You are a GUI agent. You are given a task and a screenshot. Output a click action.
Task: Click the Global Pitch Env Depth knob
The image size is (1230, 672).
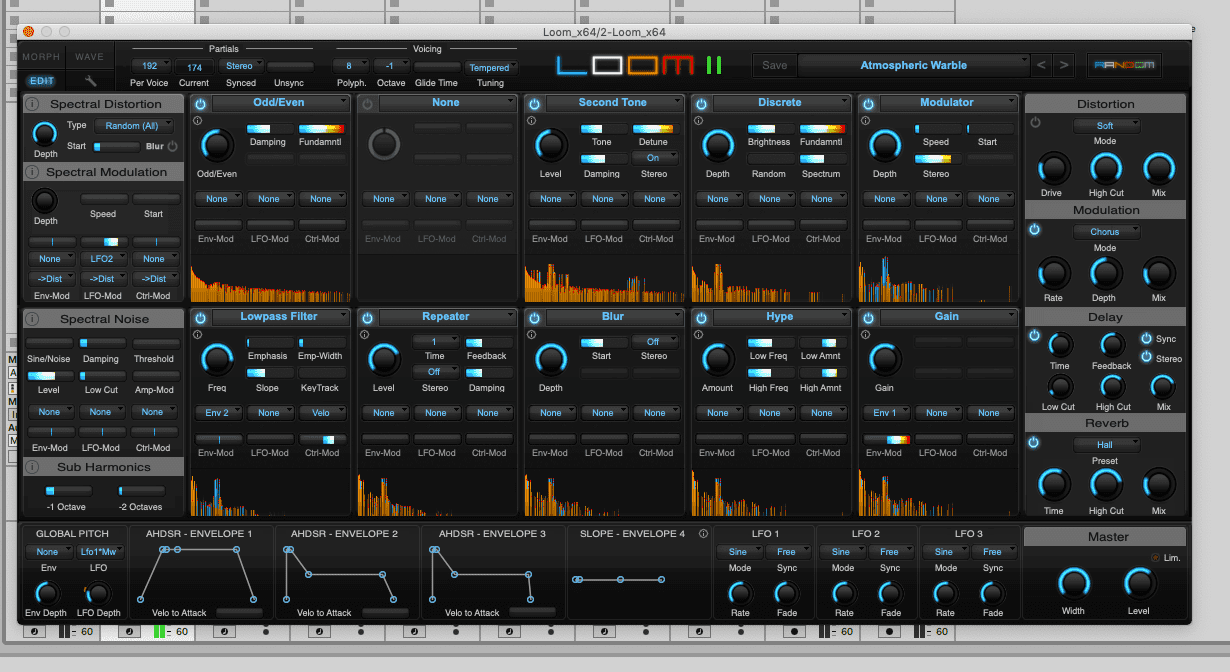click(x=48, y=592)
